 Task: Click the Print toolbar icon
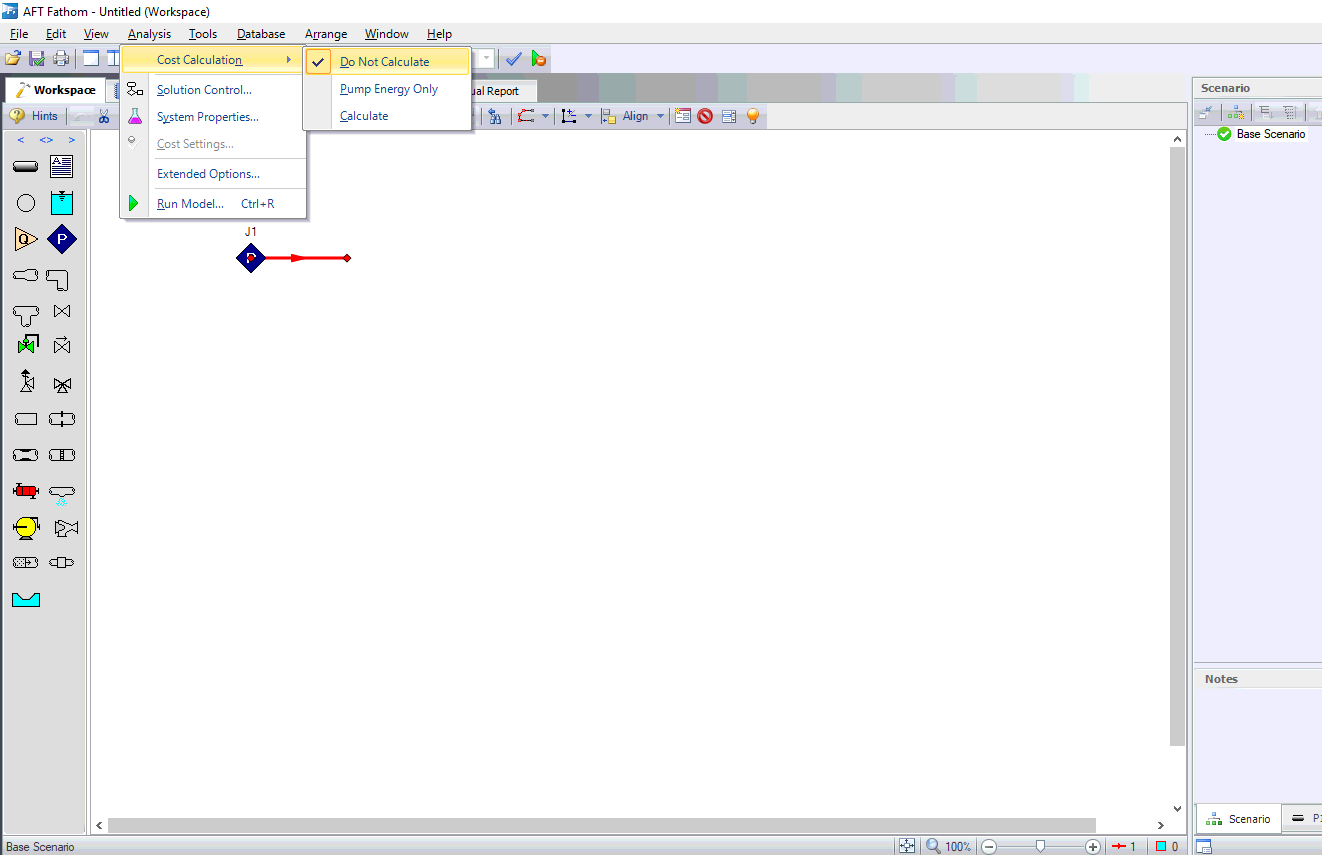click(61, 59)
